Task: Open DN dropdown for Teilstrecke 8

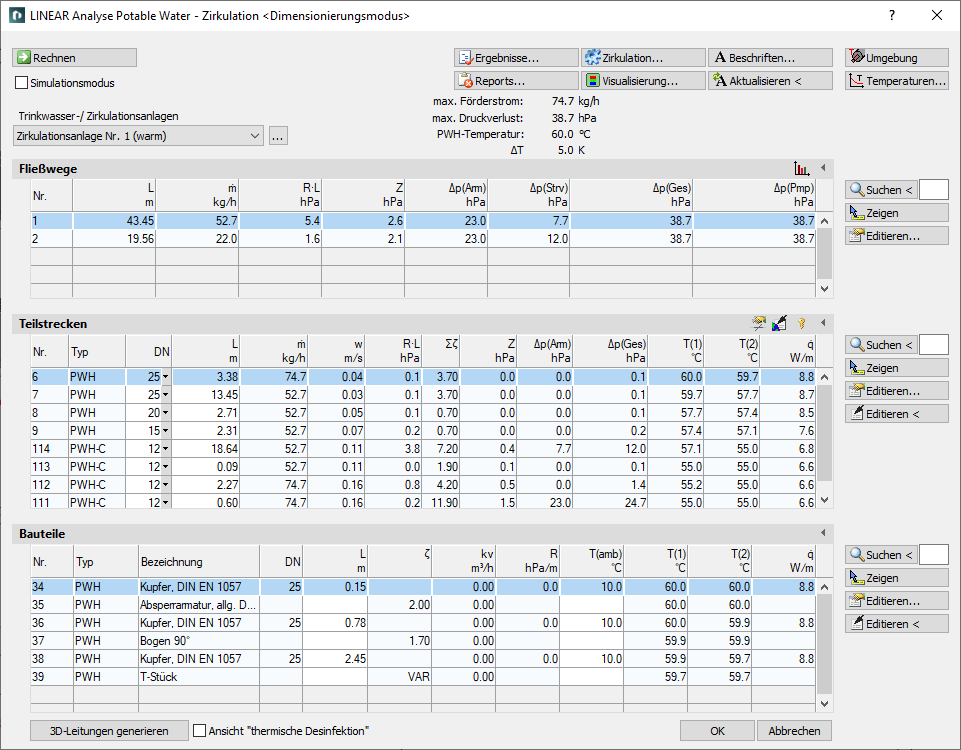Action: [x=165, y=413]
